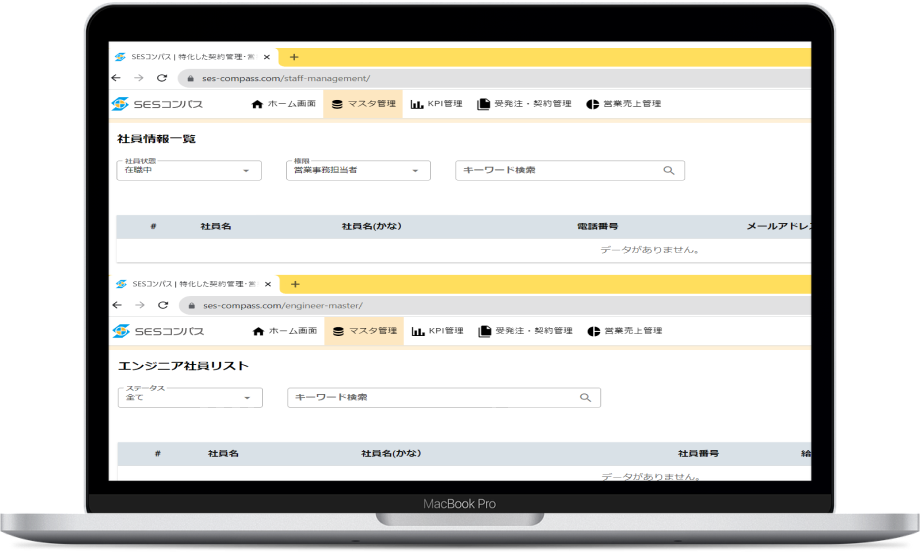
Task: Click database icon of マスタ管理 on staff-management page
Action: (337, 104)
